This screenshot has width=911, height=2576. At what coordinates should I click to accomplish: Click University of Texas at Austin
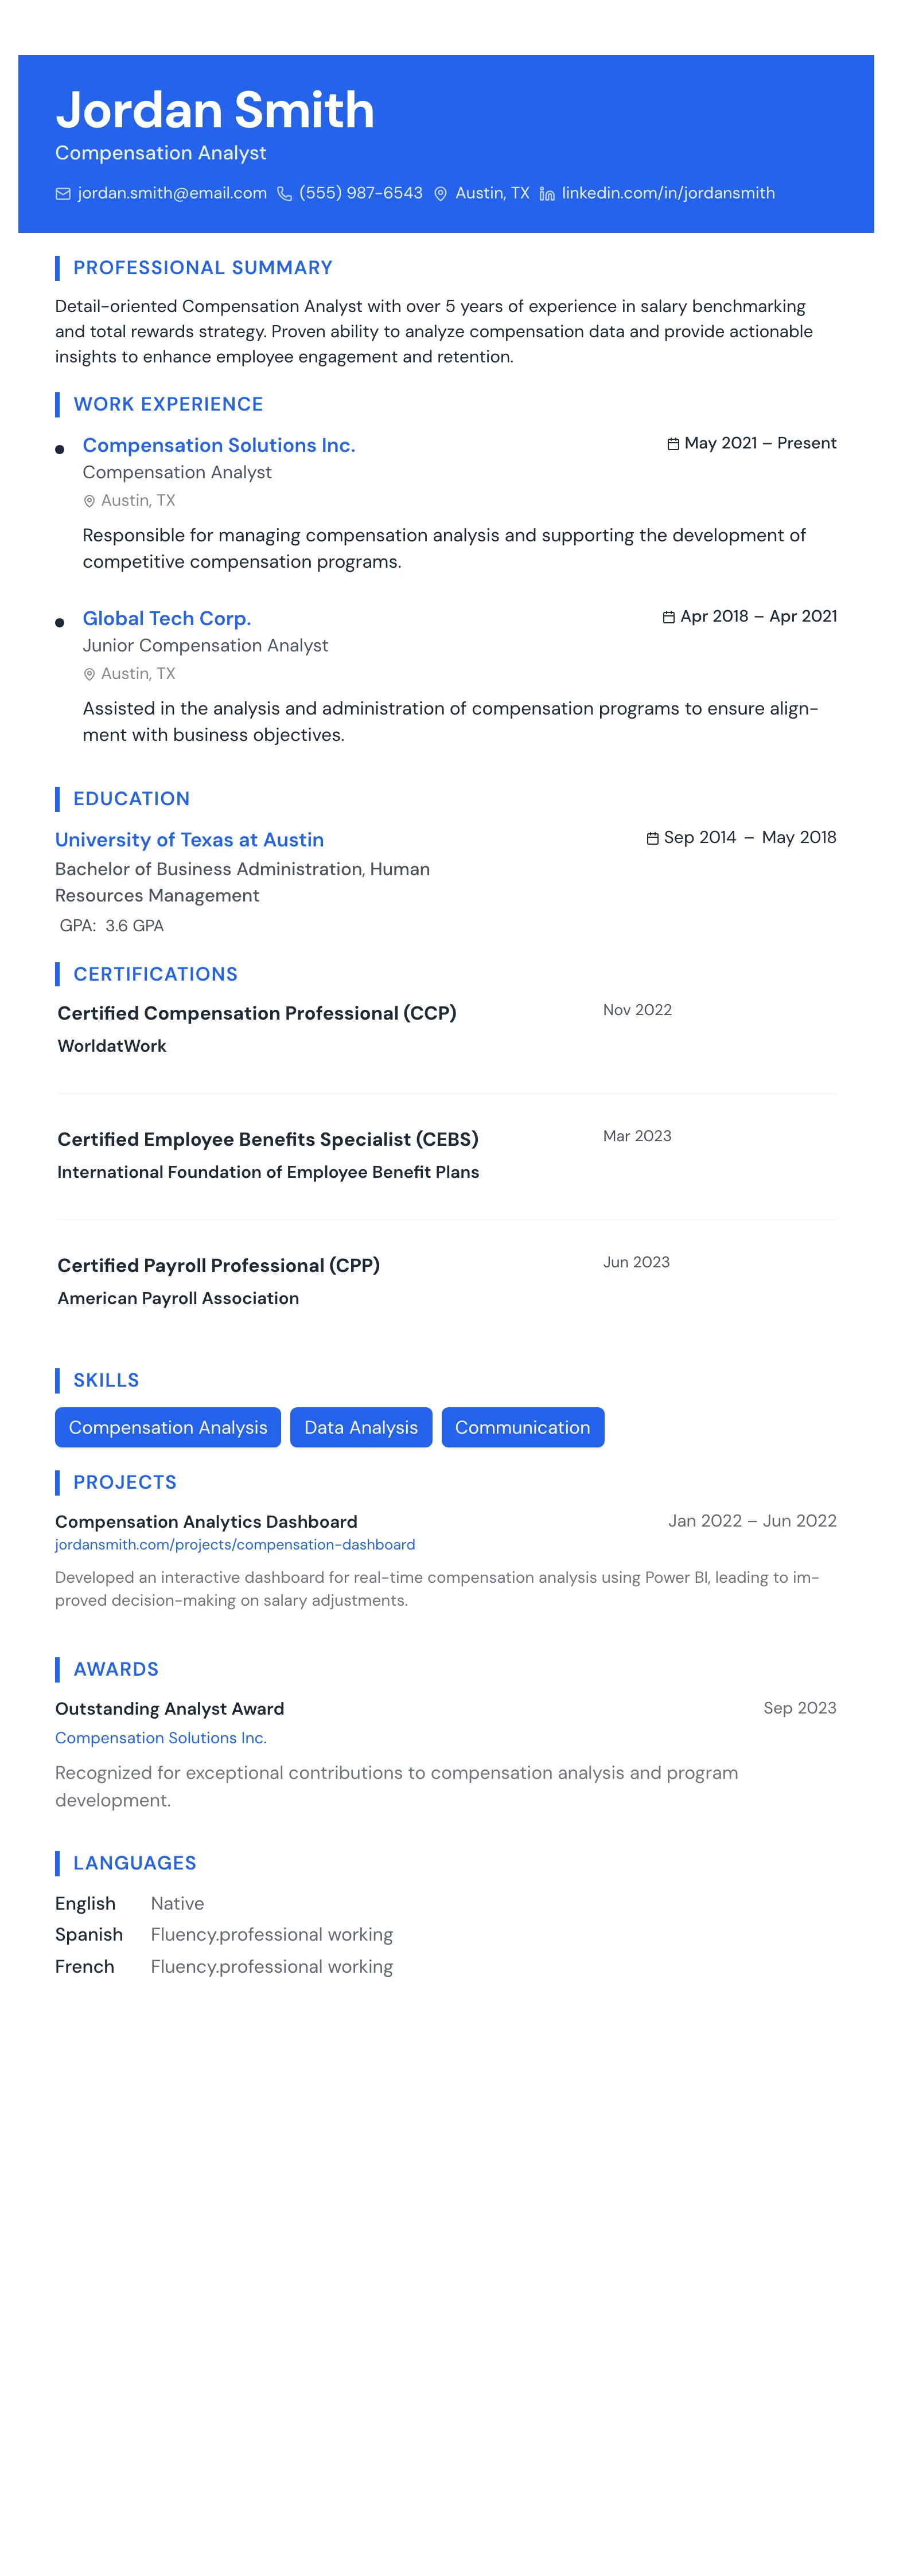(x=189, y=840)
